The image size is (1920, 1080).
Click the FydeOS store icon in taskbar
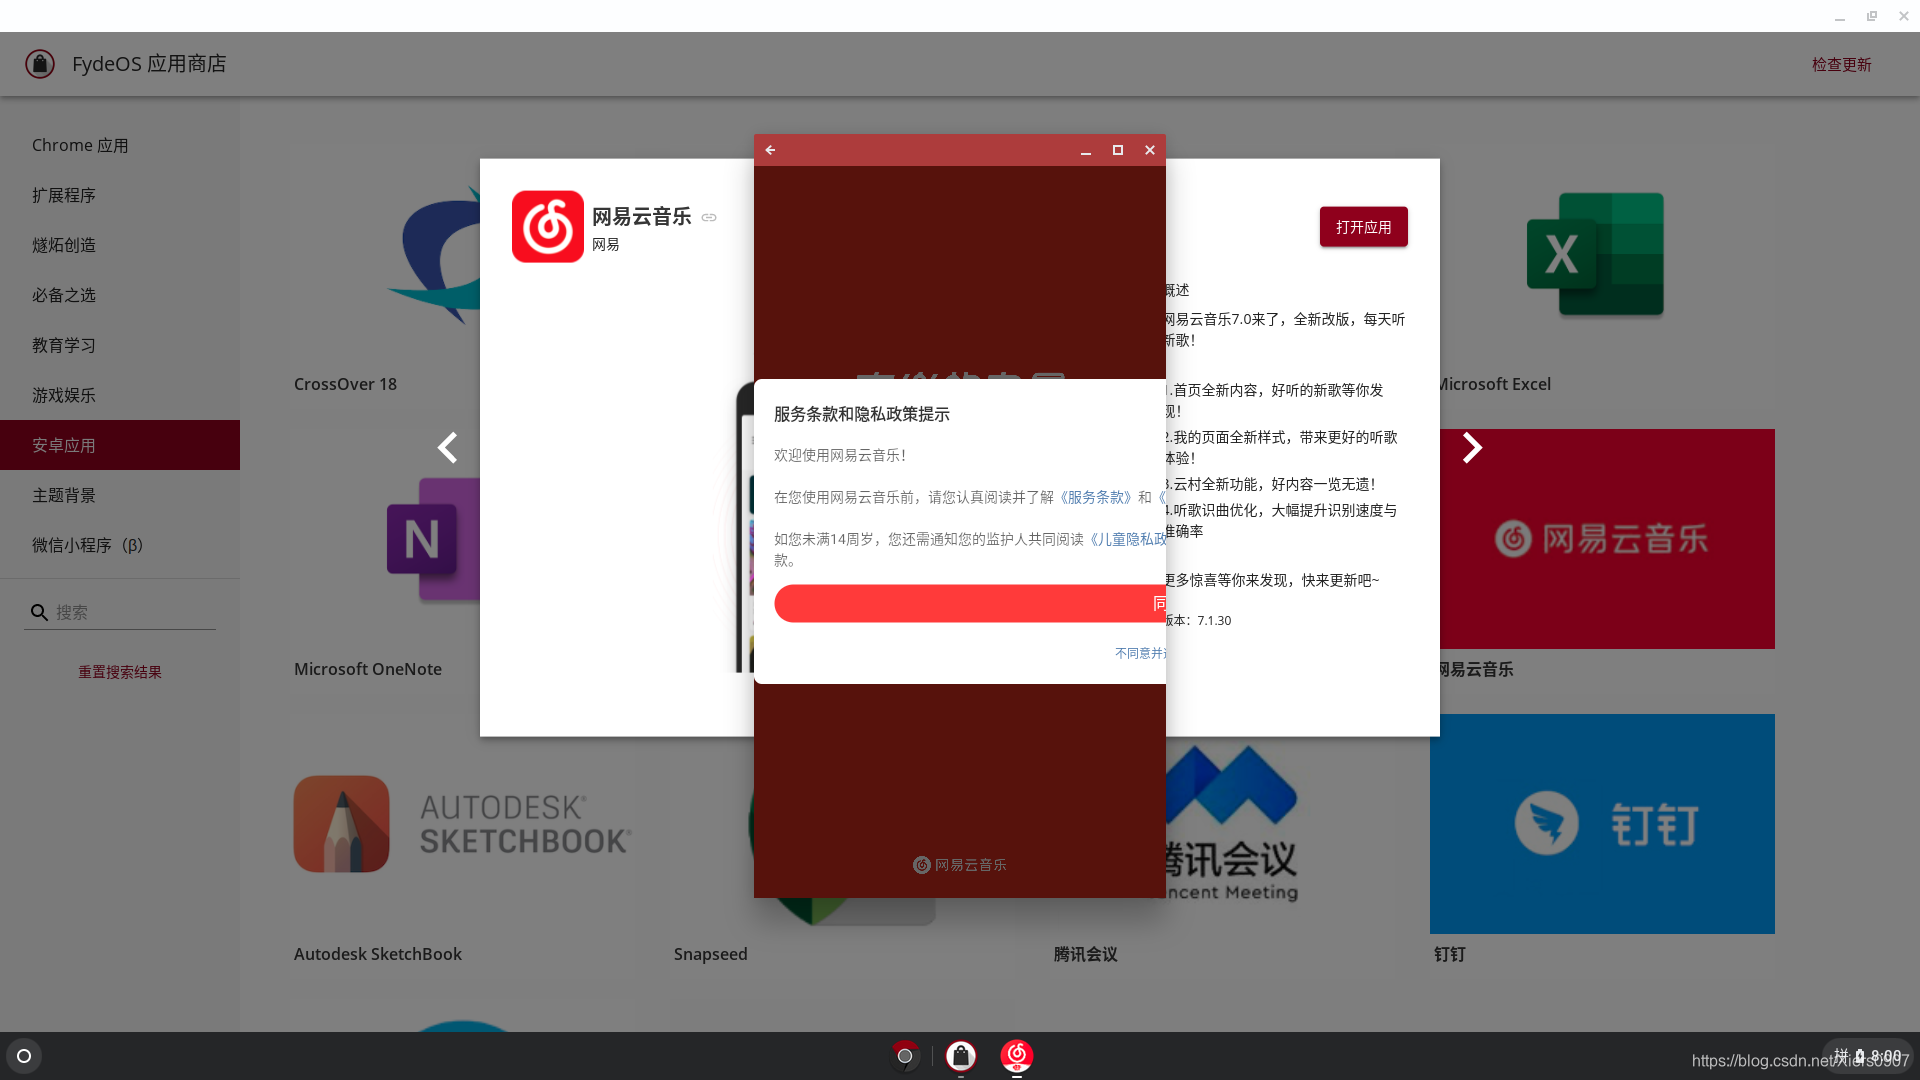click(x=961, y=1055)
